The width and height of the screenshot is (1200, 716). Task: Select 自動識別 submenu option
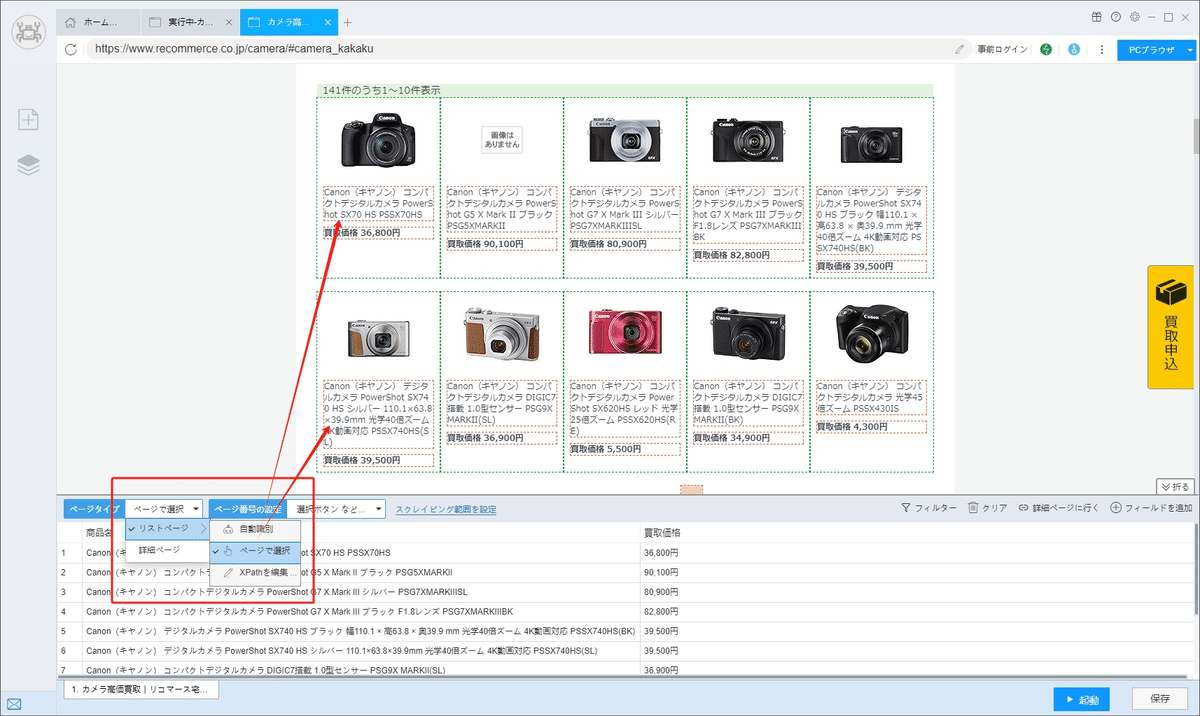(x=256, y=528)
